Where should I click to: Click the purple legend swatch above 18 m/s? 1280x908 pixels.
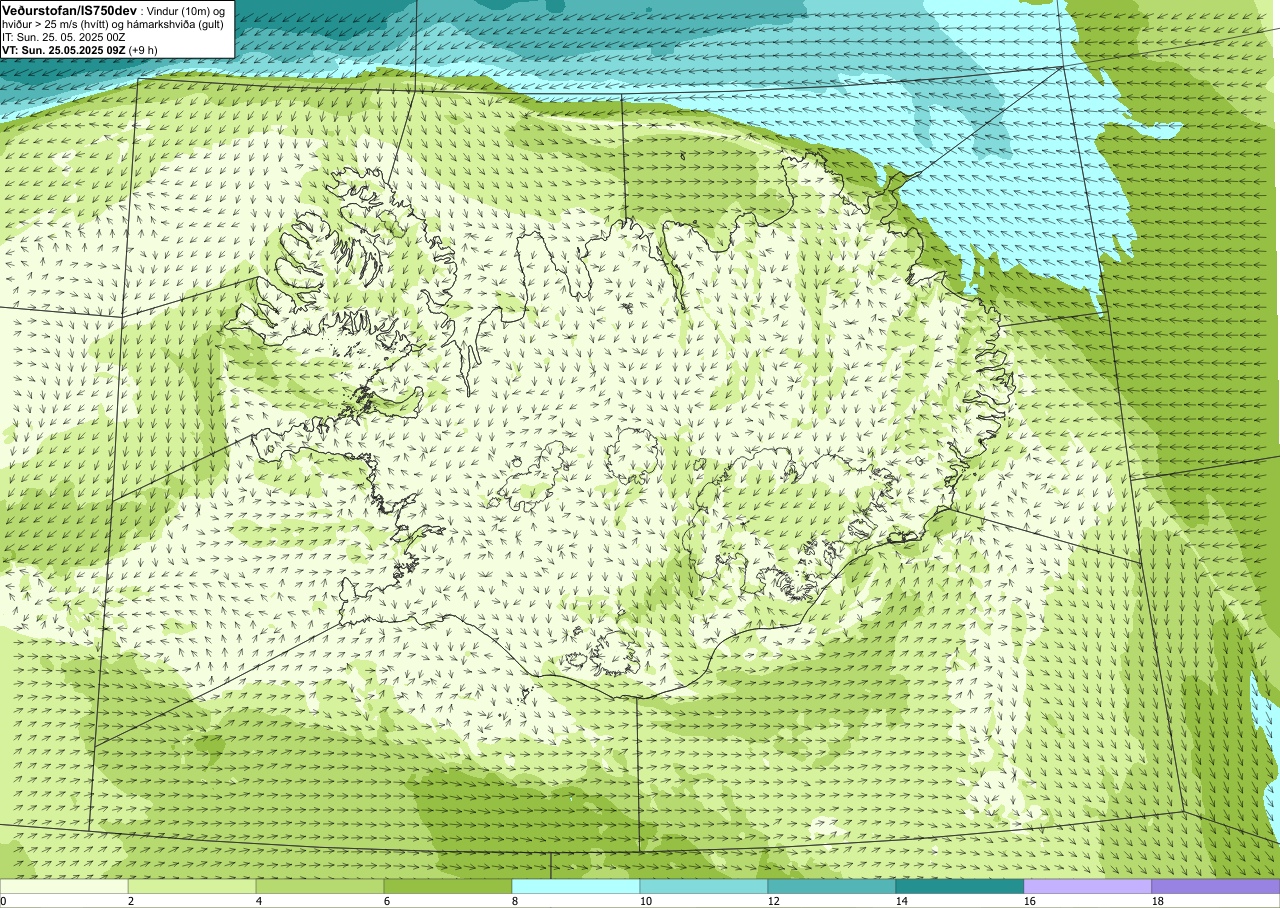pos(1216,886)
